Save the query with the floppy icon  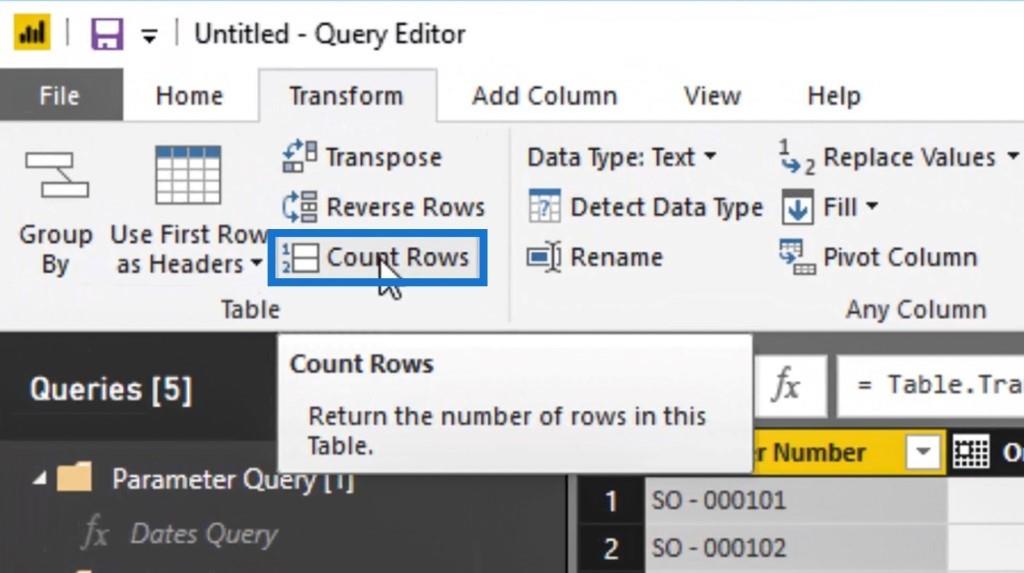[106, 34]
